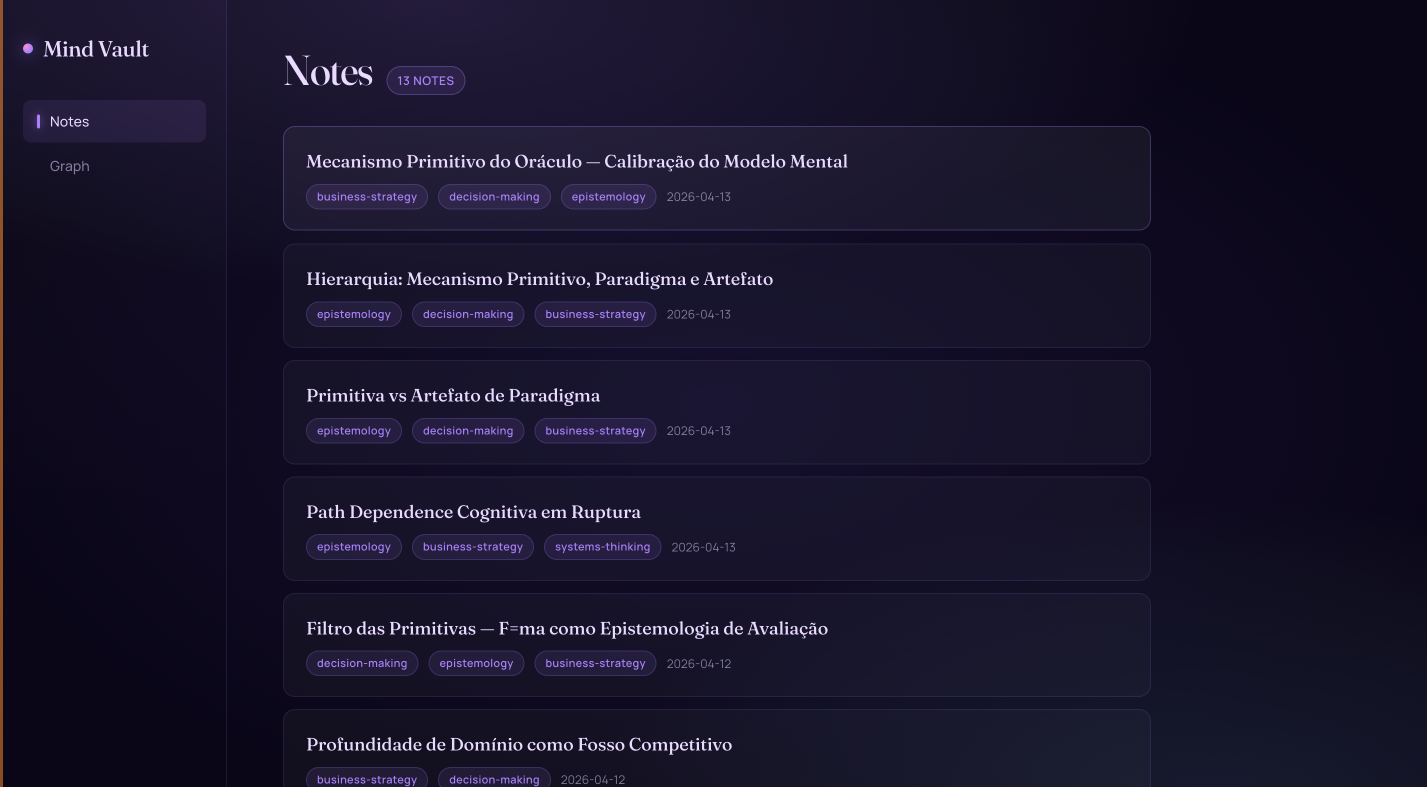Open note 'Filtro das Primitivas — F=ma como Epistemologia de Avaliação'
This screenshot has height=787, width=1427.
click(x=567, y=628)
